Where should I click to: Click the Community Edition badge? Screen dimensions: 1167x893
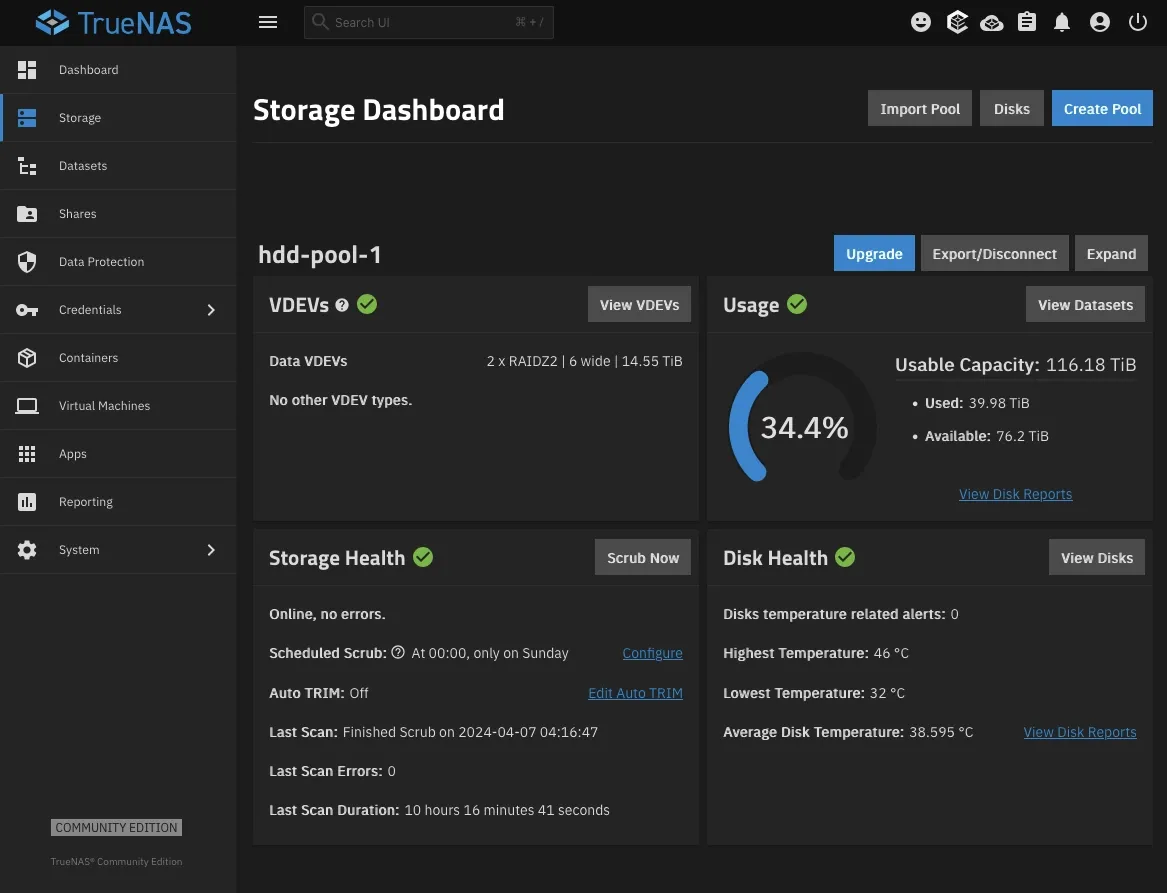pyautogui.click(x=116, y=828)
